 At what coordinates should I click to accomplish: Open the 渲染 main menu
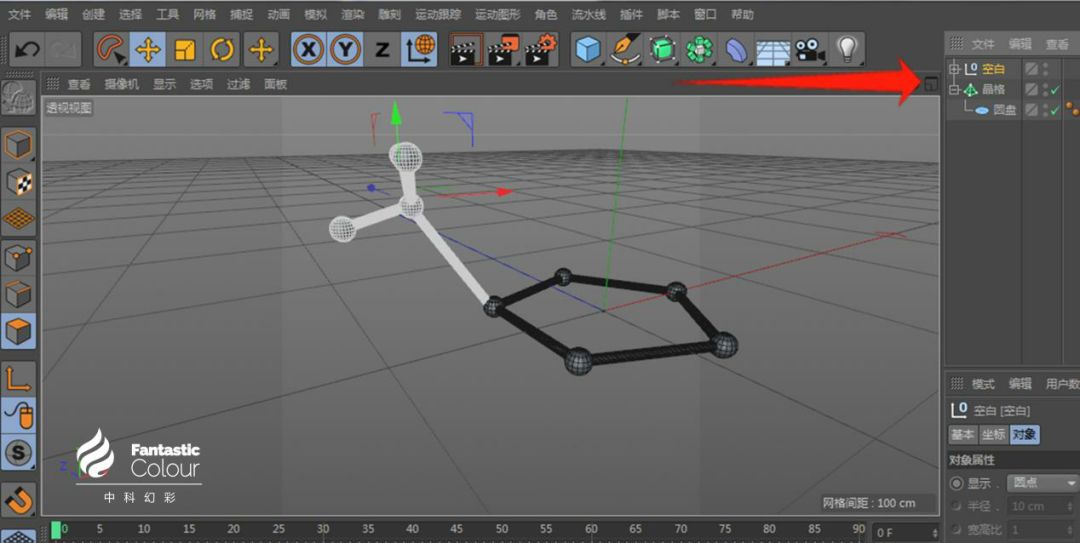coord(352,14)
